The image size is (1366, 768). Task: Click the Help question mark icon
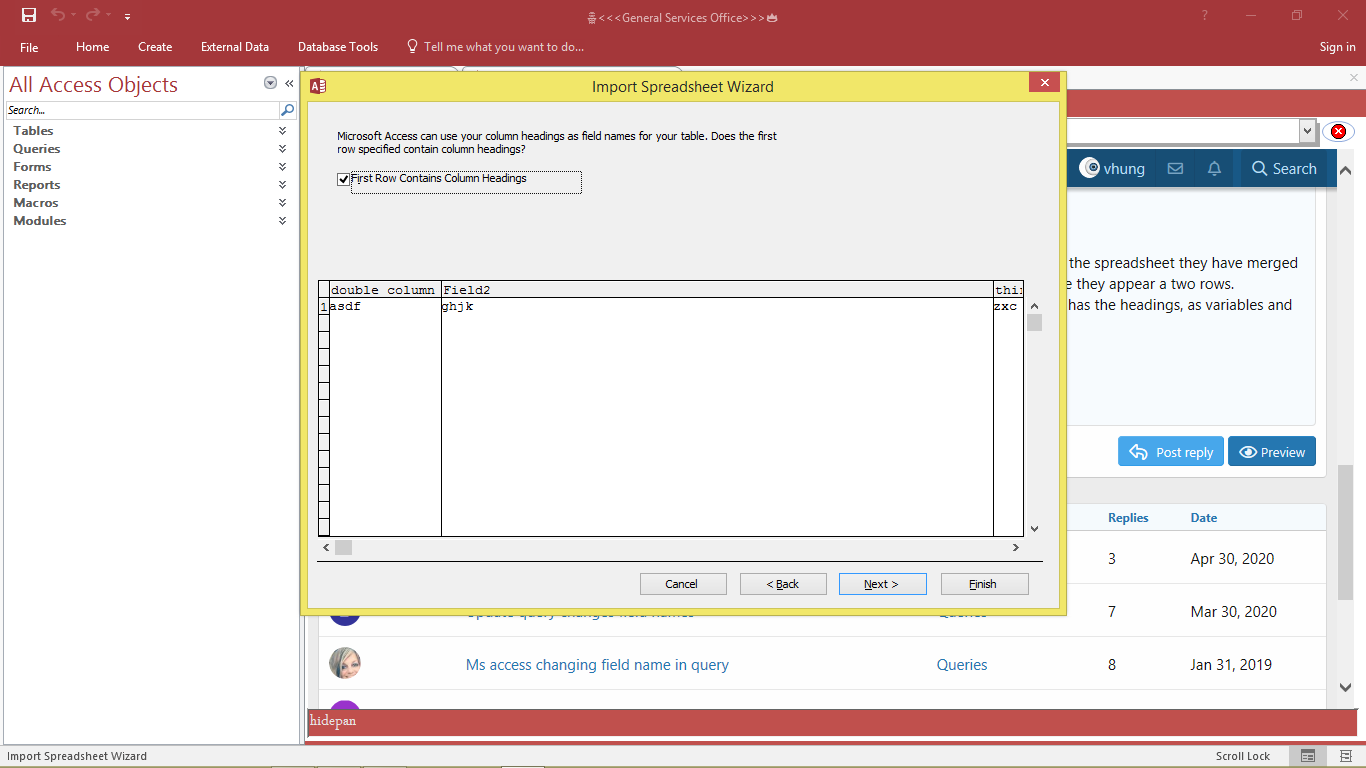pyautogui.click(x=1205, y=16)
